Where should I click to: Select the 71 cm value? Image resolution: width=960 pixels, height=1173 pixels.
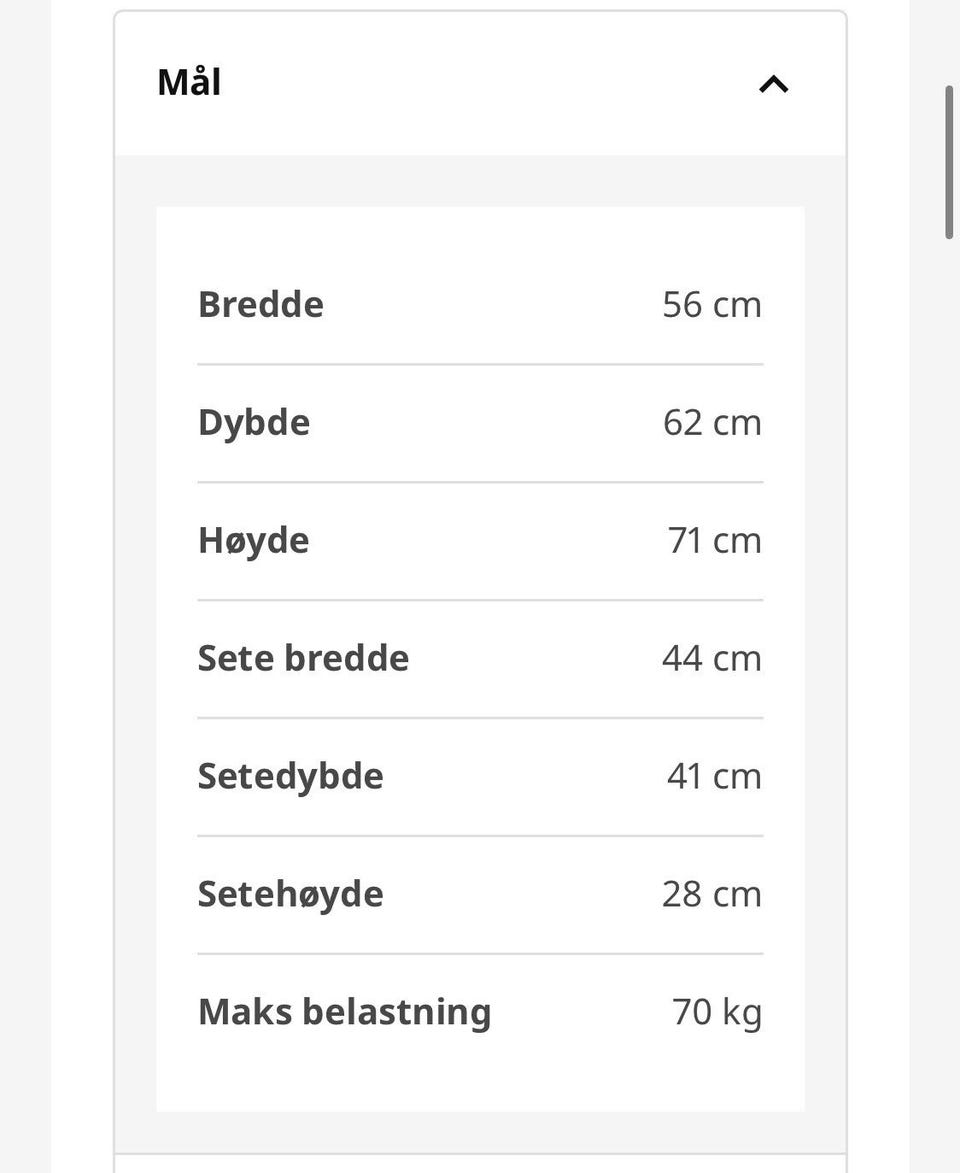715,540
